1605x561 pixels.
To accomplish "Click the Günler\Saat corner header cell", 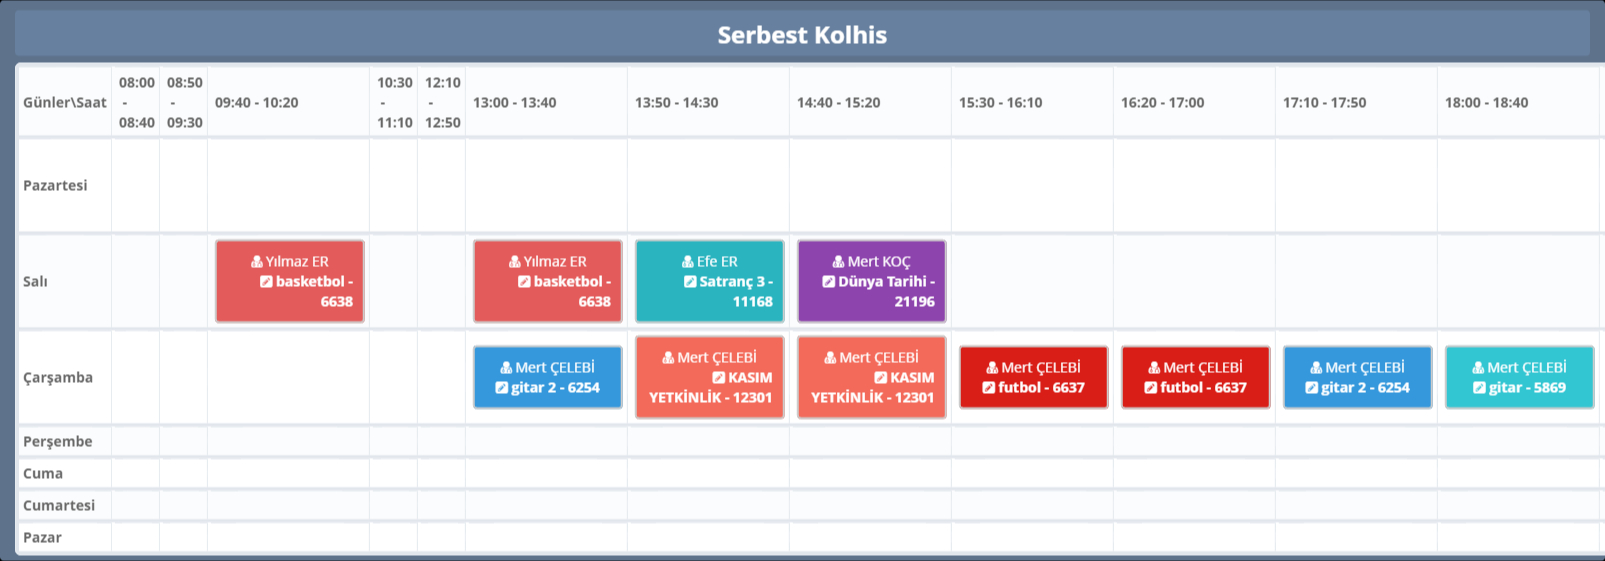I will [x=64, y=102].
